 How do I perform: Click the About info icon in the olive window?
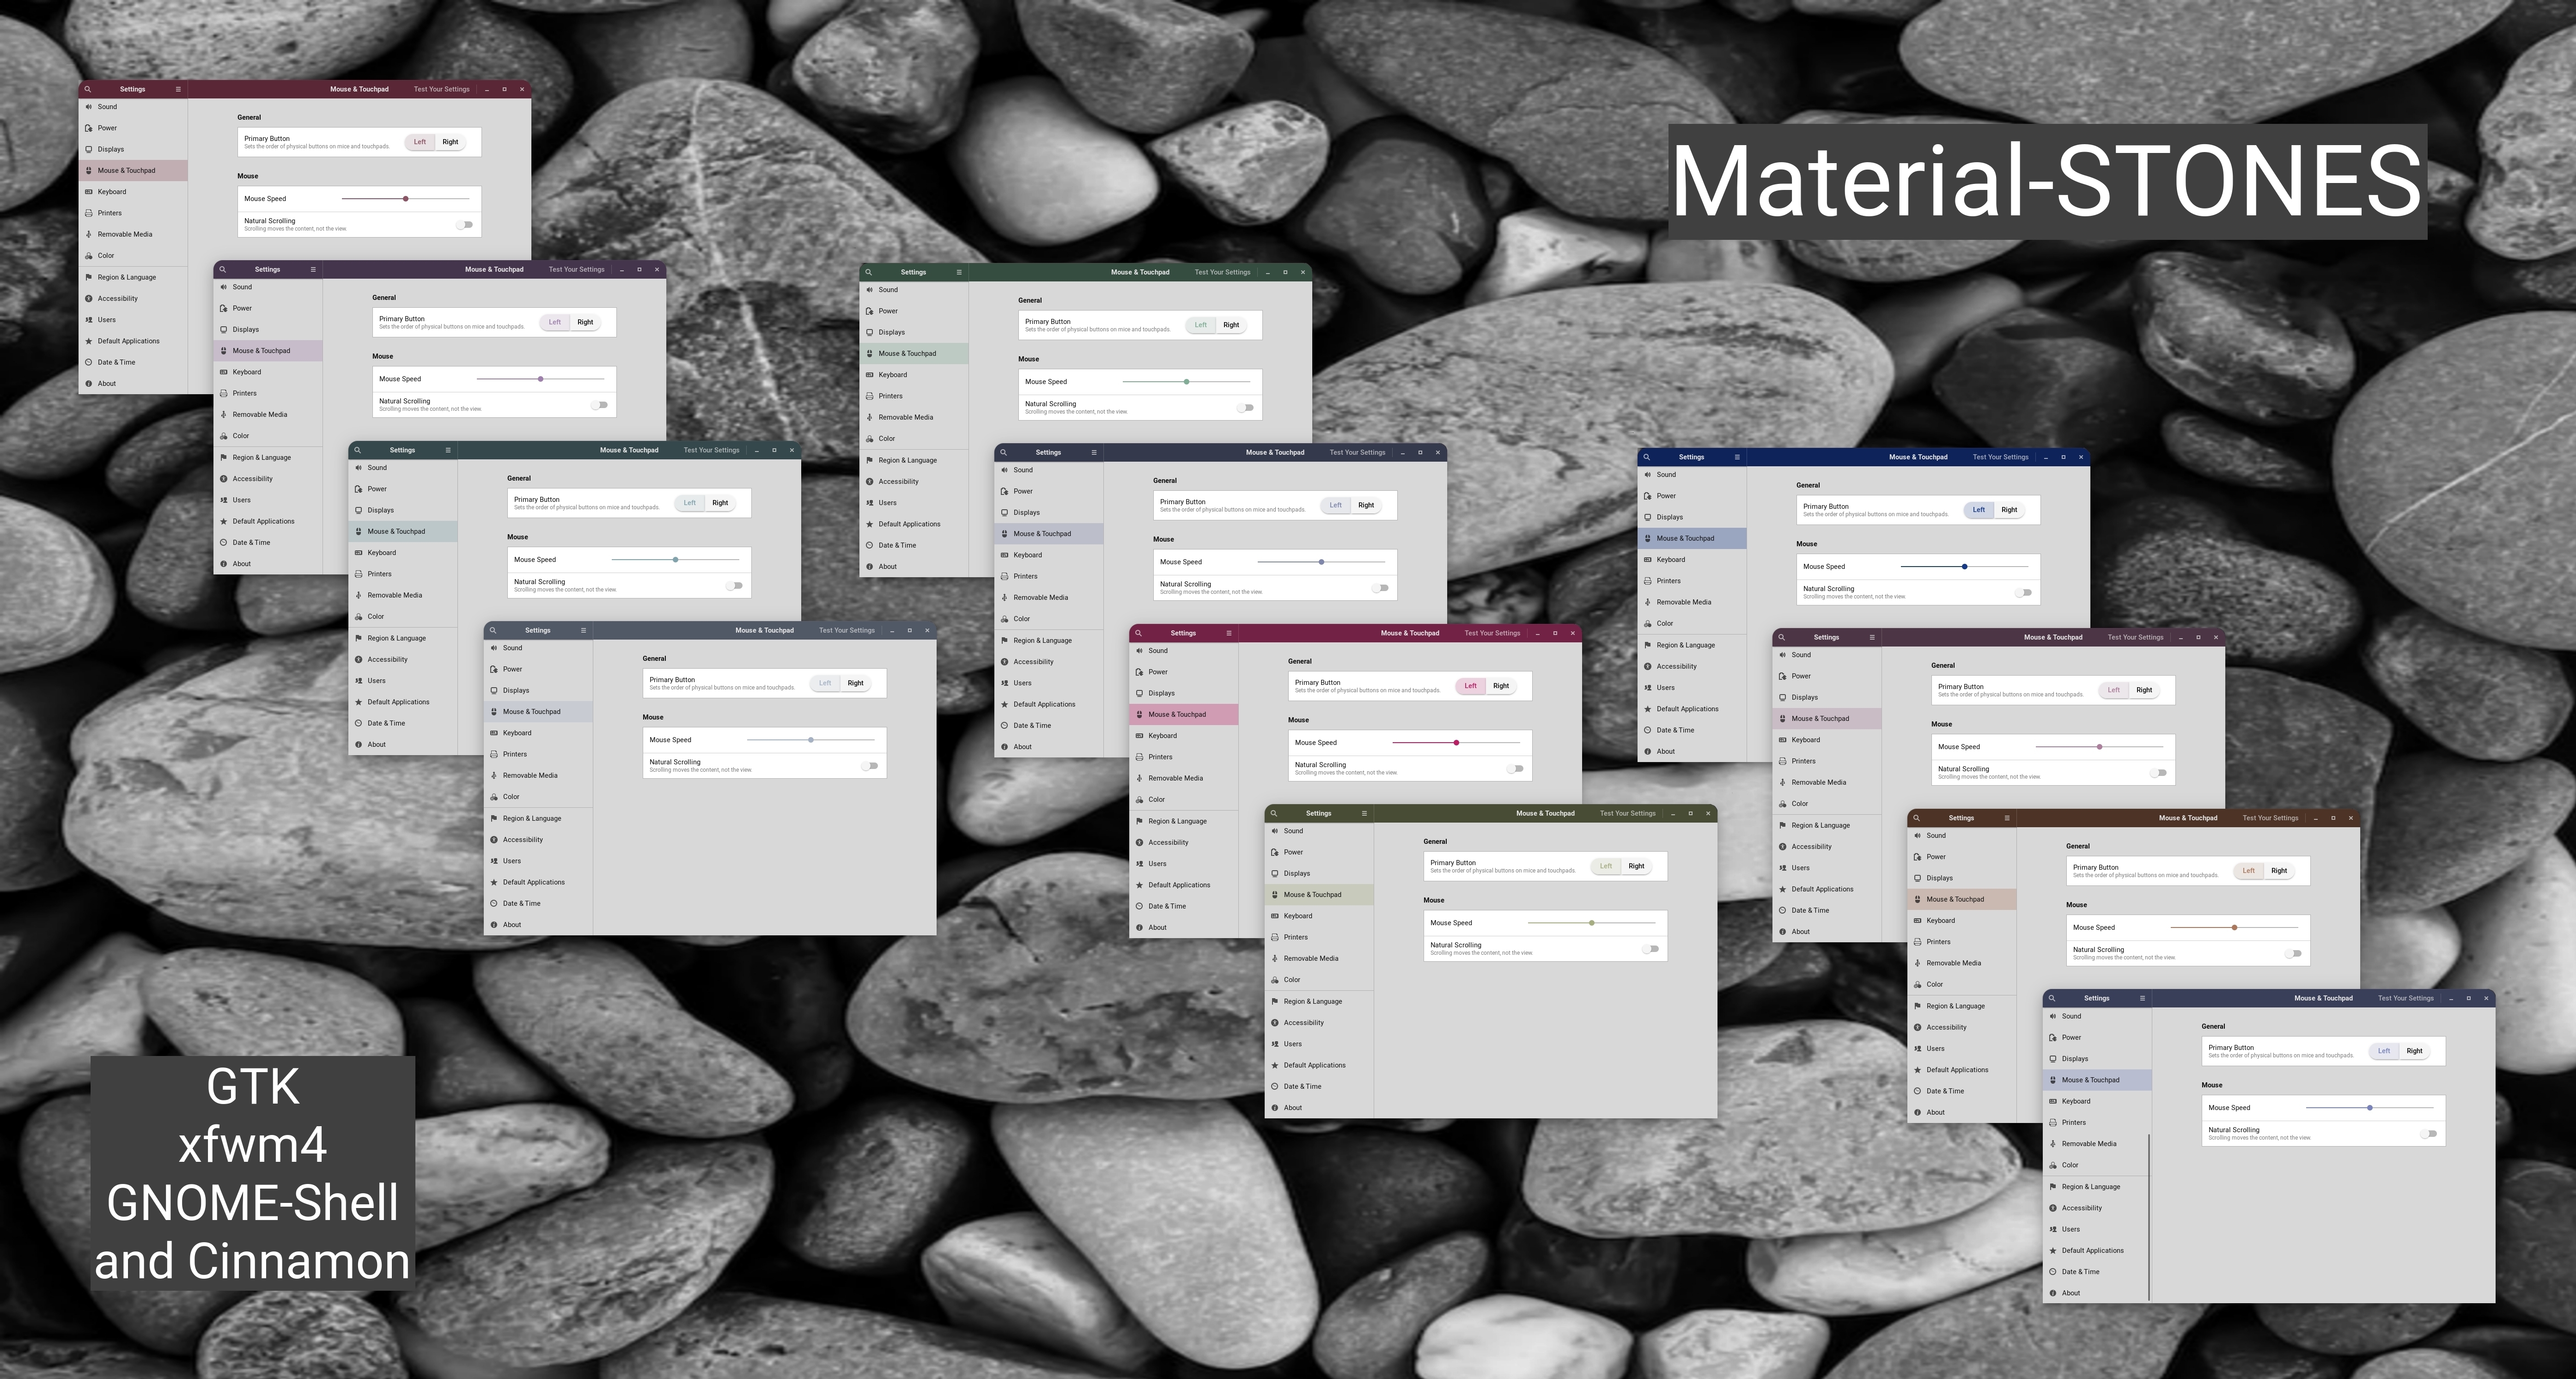point(1274,1108)
